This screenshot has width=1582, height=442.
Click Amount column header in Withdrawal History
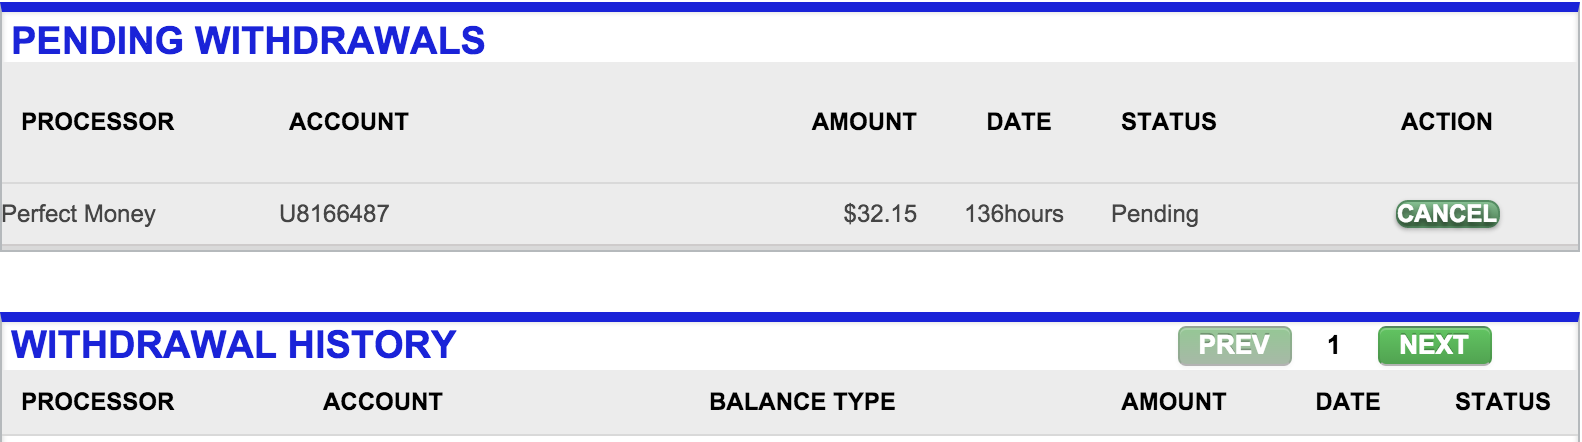pyautogui.click(x=1174, y=402)
